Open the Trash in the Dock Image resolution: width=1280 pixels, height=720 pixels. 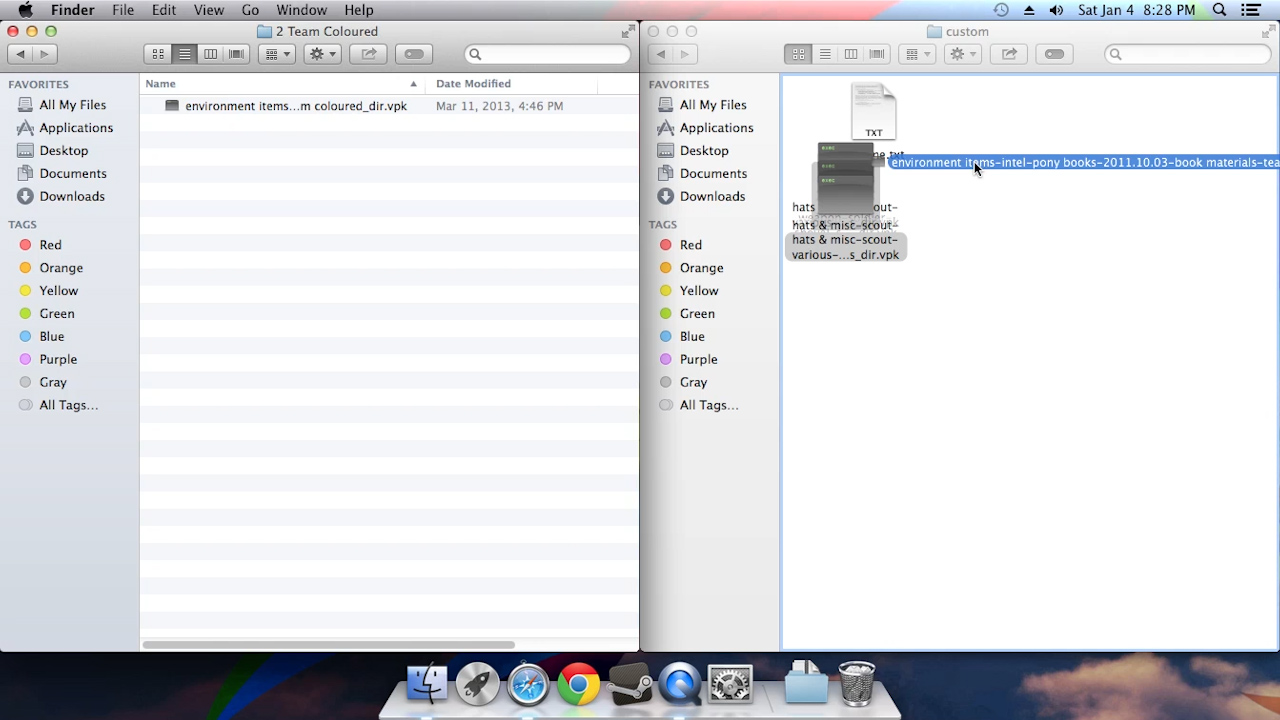pyautogui.click(x=856, y=684)
